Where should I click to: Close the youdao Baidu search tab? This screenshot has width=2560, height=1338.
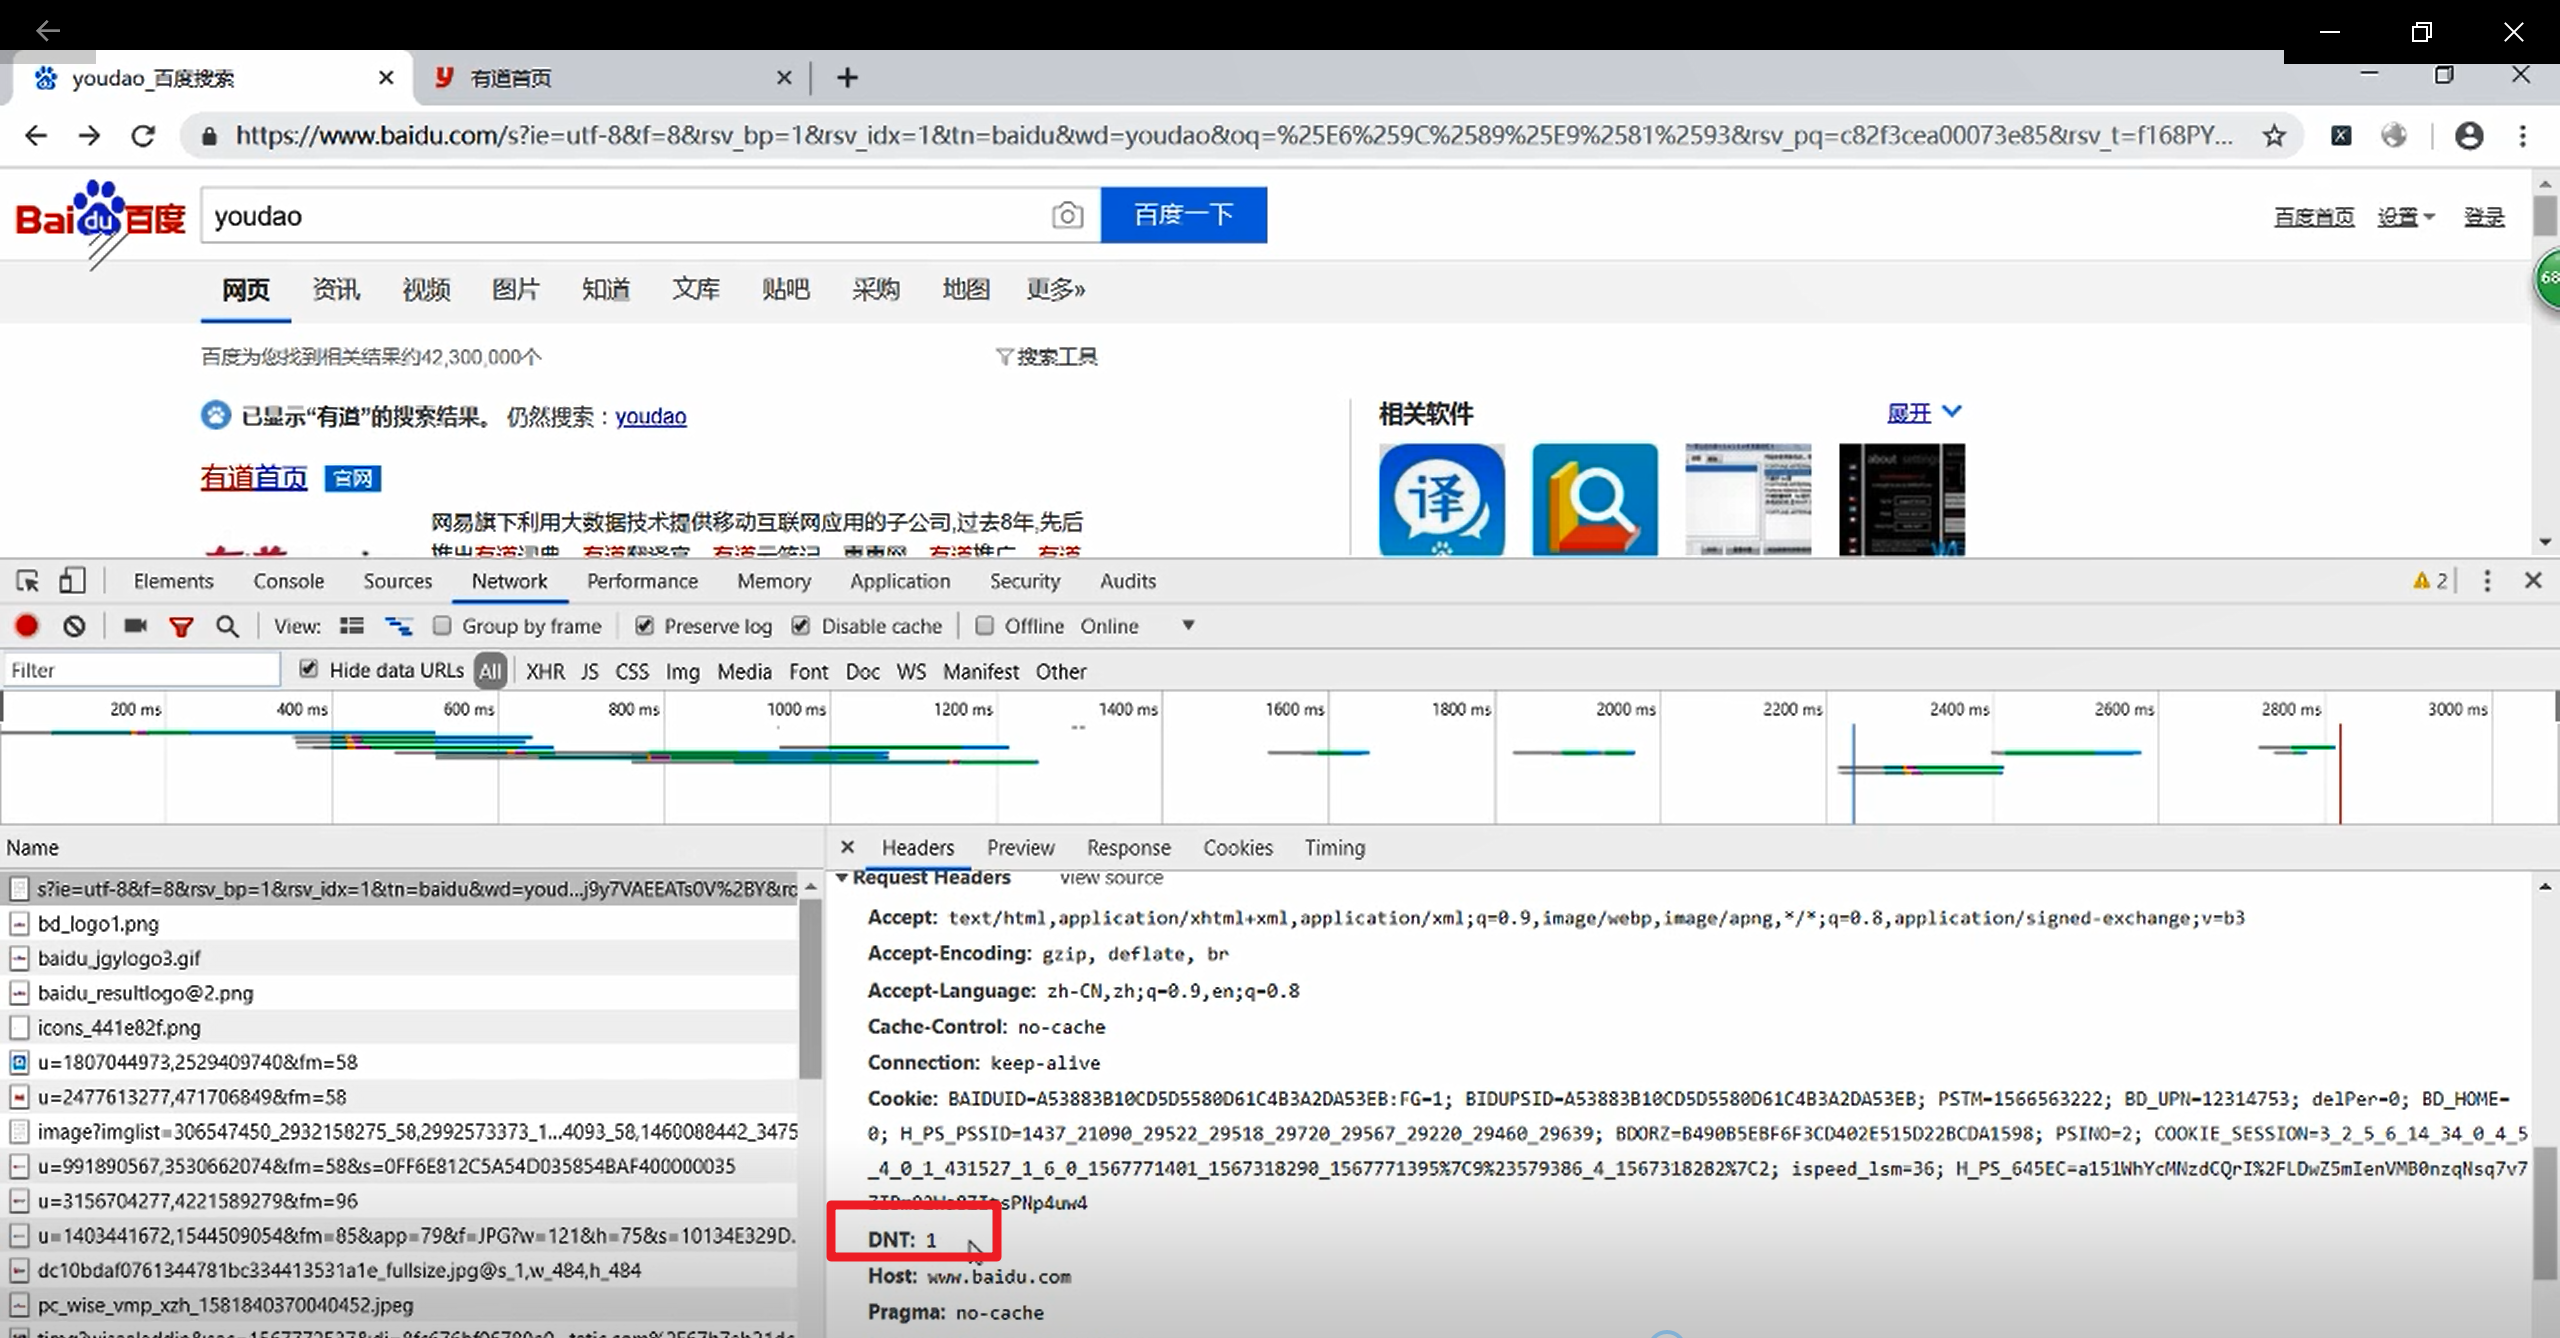[x=386, y=77]
